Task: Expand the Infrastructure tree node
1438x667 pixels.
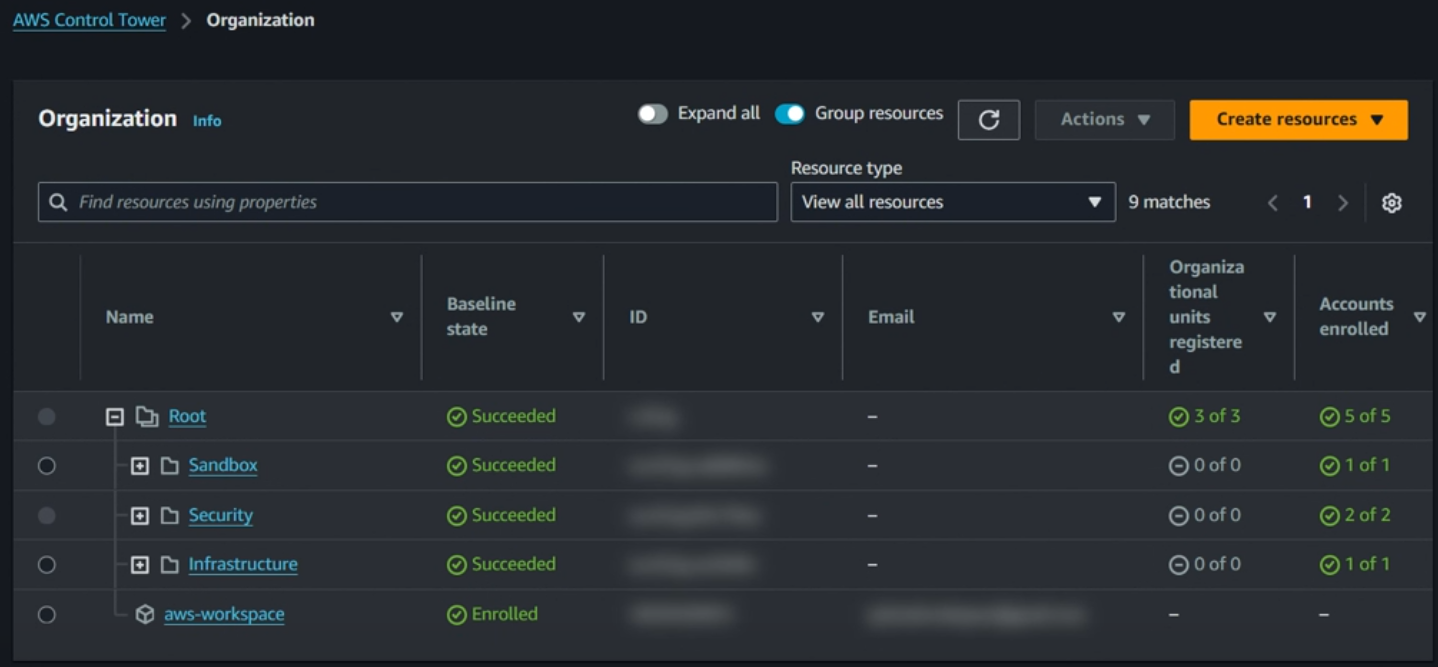Action: (140, 565)
